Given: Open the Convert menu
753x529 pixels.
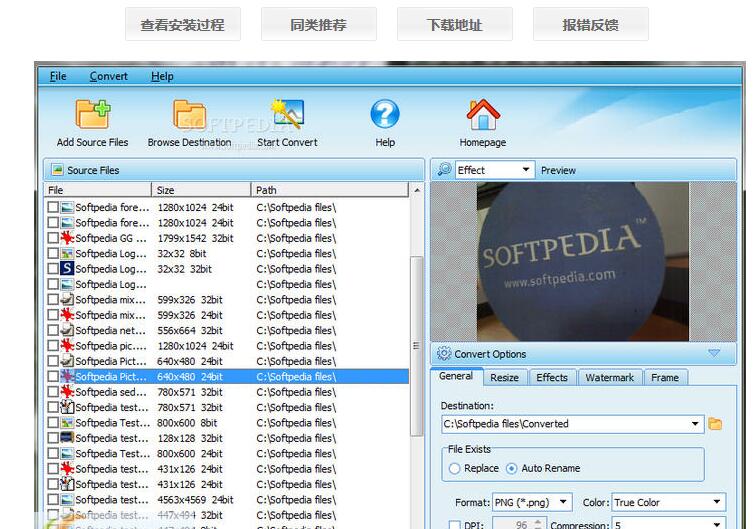Looking at the screenshot, I should (x=108, y=76).
